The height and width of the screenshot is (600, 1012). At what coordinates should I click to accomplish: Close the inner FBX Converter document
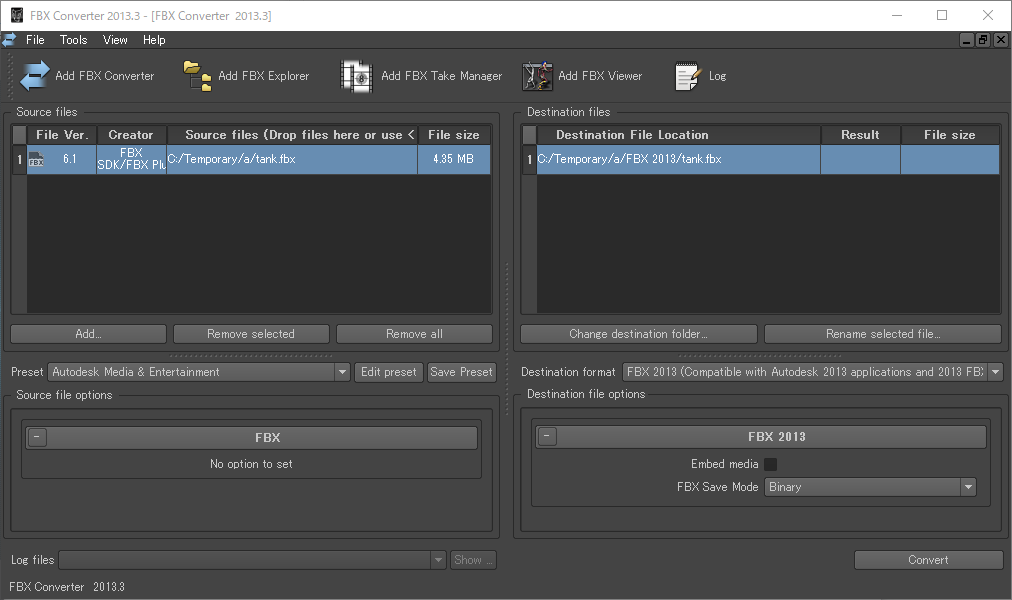coord(1000,40)
